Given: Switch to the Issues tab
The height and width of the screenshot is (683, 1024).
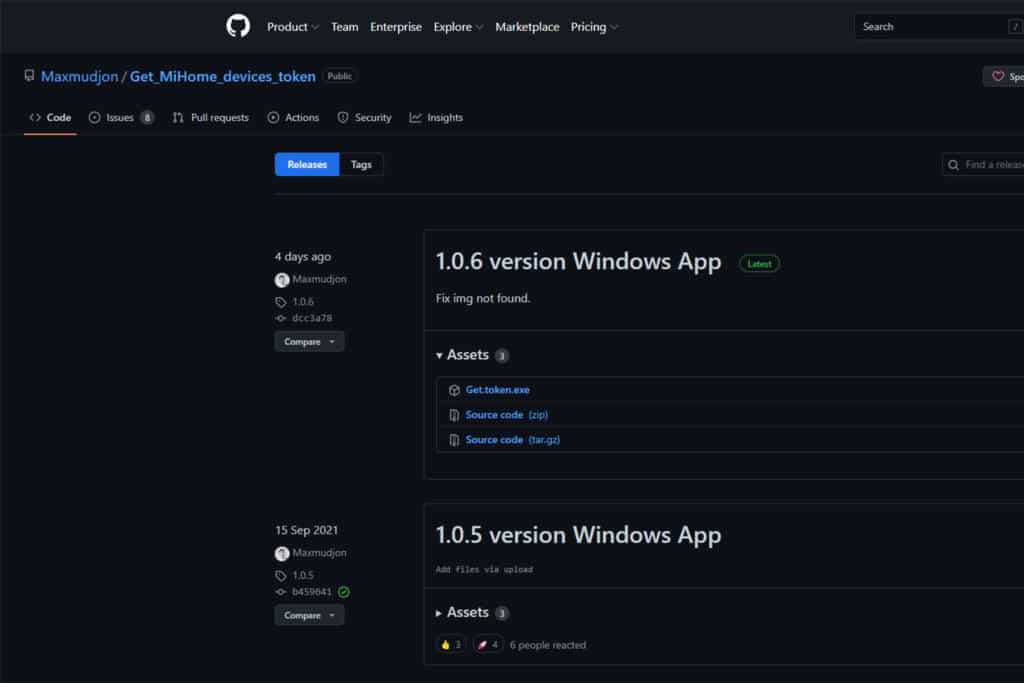Looking at the screenshot, I should click(121, 118).
